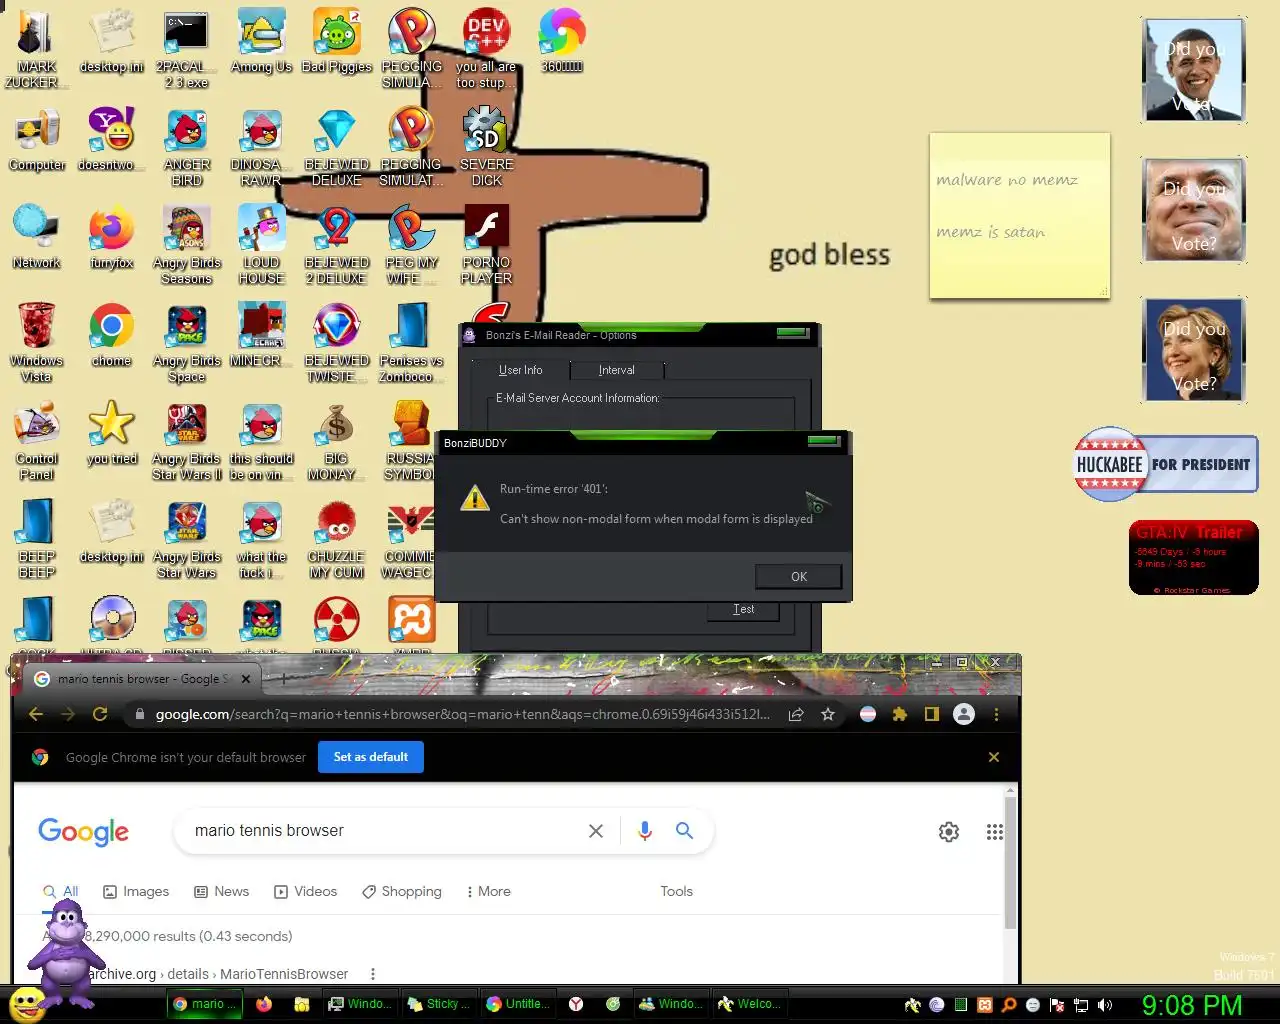The image size is (1280, 1024).
Task: Open the 360 colorful pinwheel icon
Action: (x=562, y=42)
